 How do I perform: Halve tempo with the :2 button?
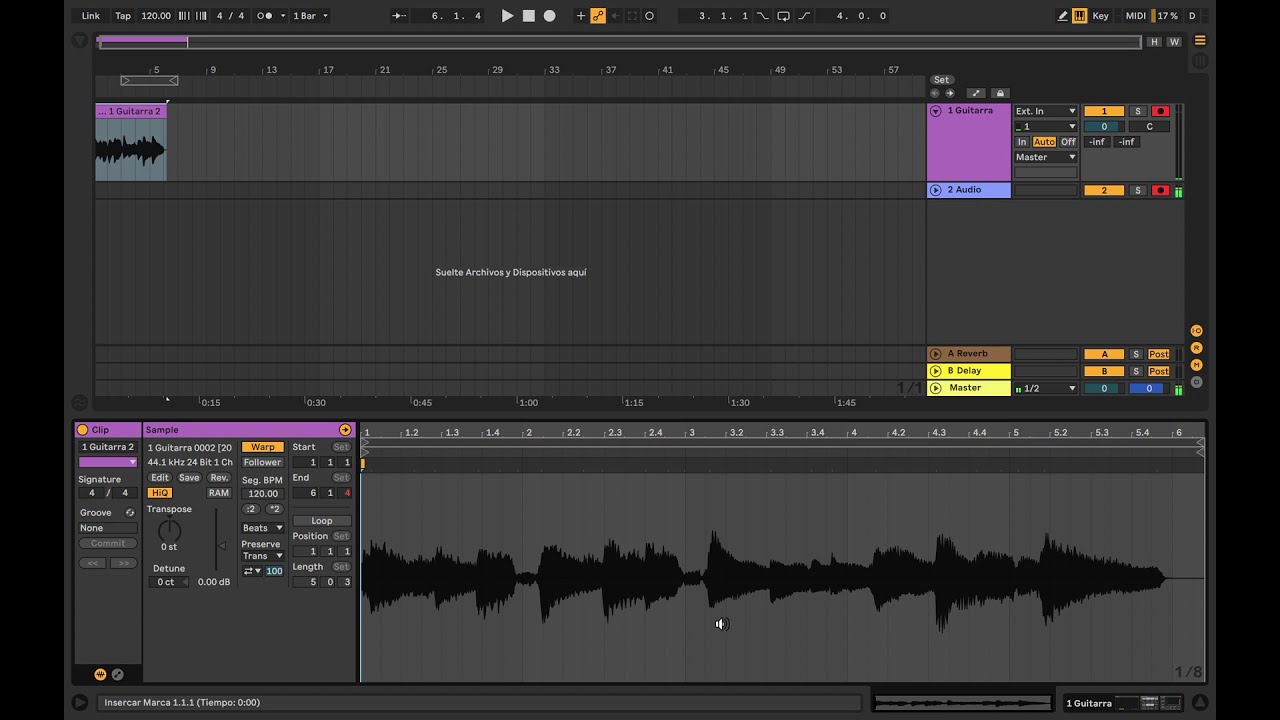250,509
